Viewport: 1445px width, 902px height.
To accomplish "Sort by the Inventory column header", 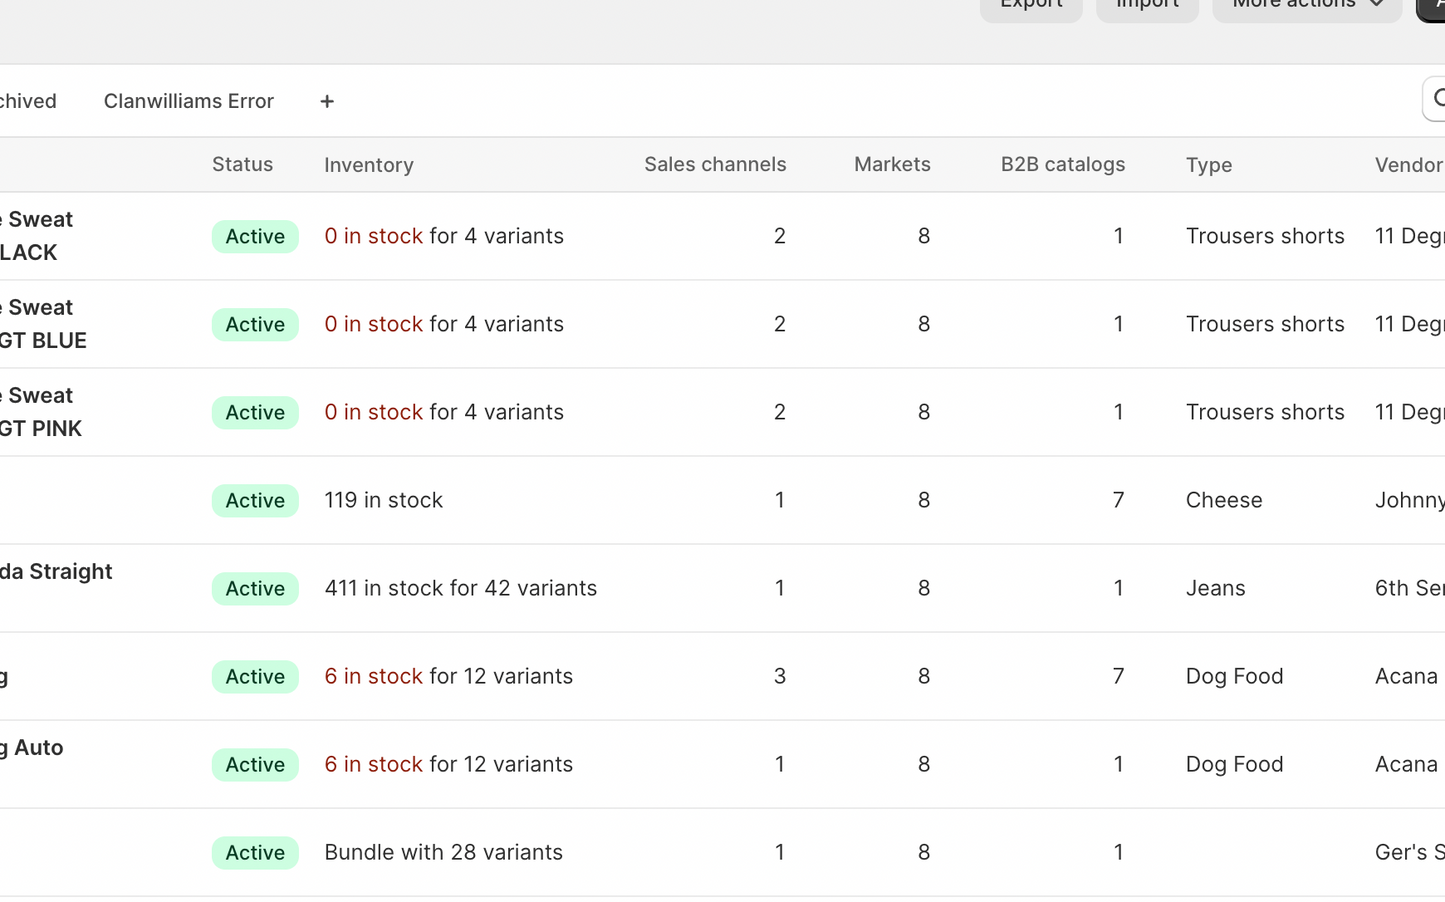I will click(369, 165).
